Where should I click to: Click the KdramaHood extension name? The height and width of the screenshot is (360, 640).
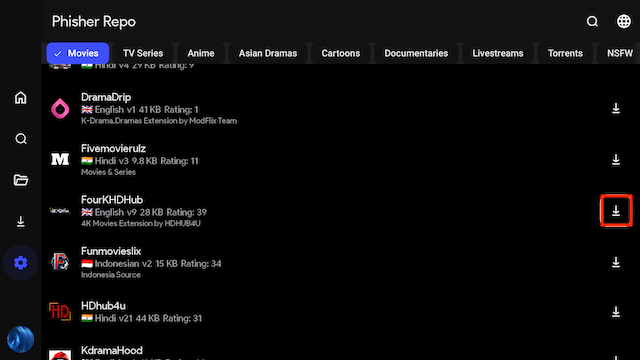[x=112, y=350]
